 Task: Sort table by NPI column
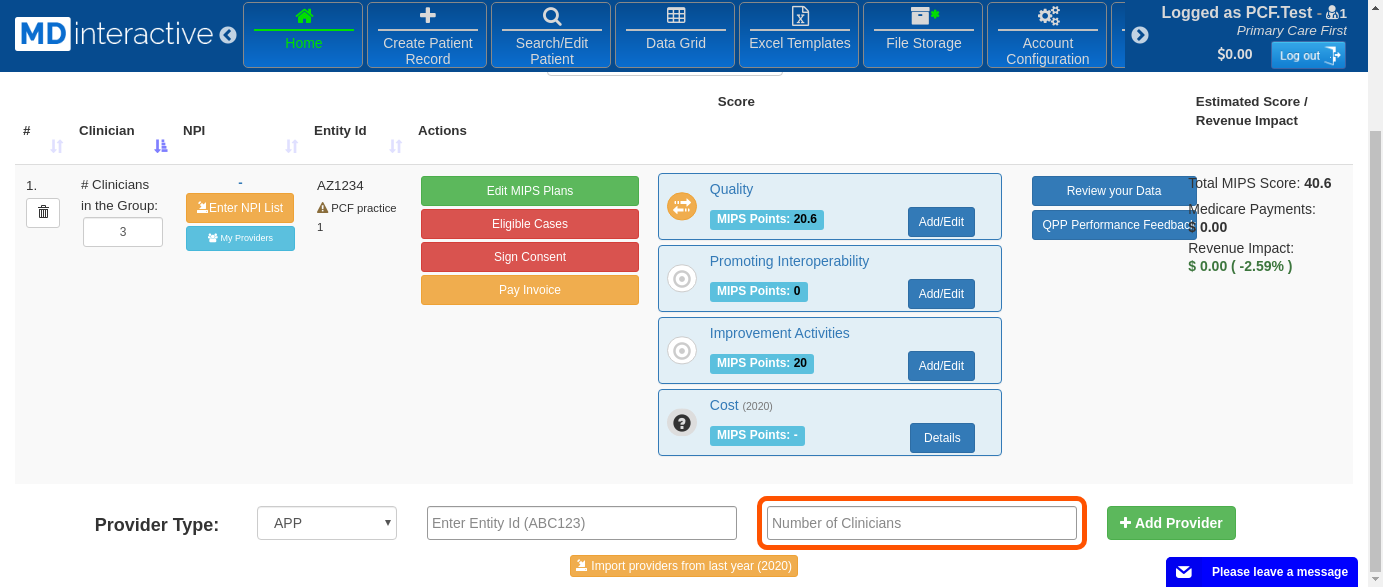291,146
